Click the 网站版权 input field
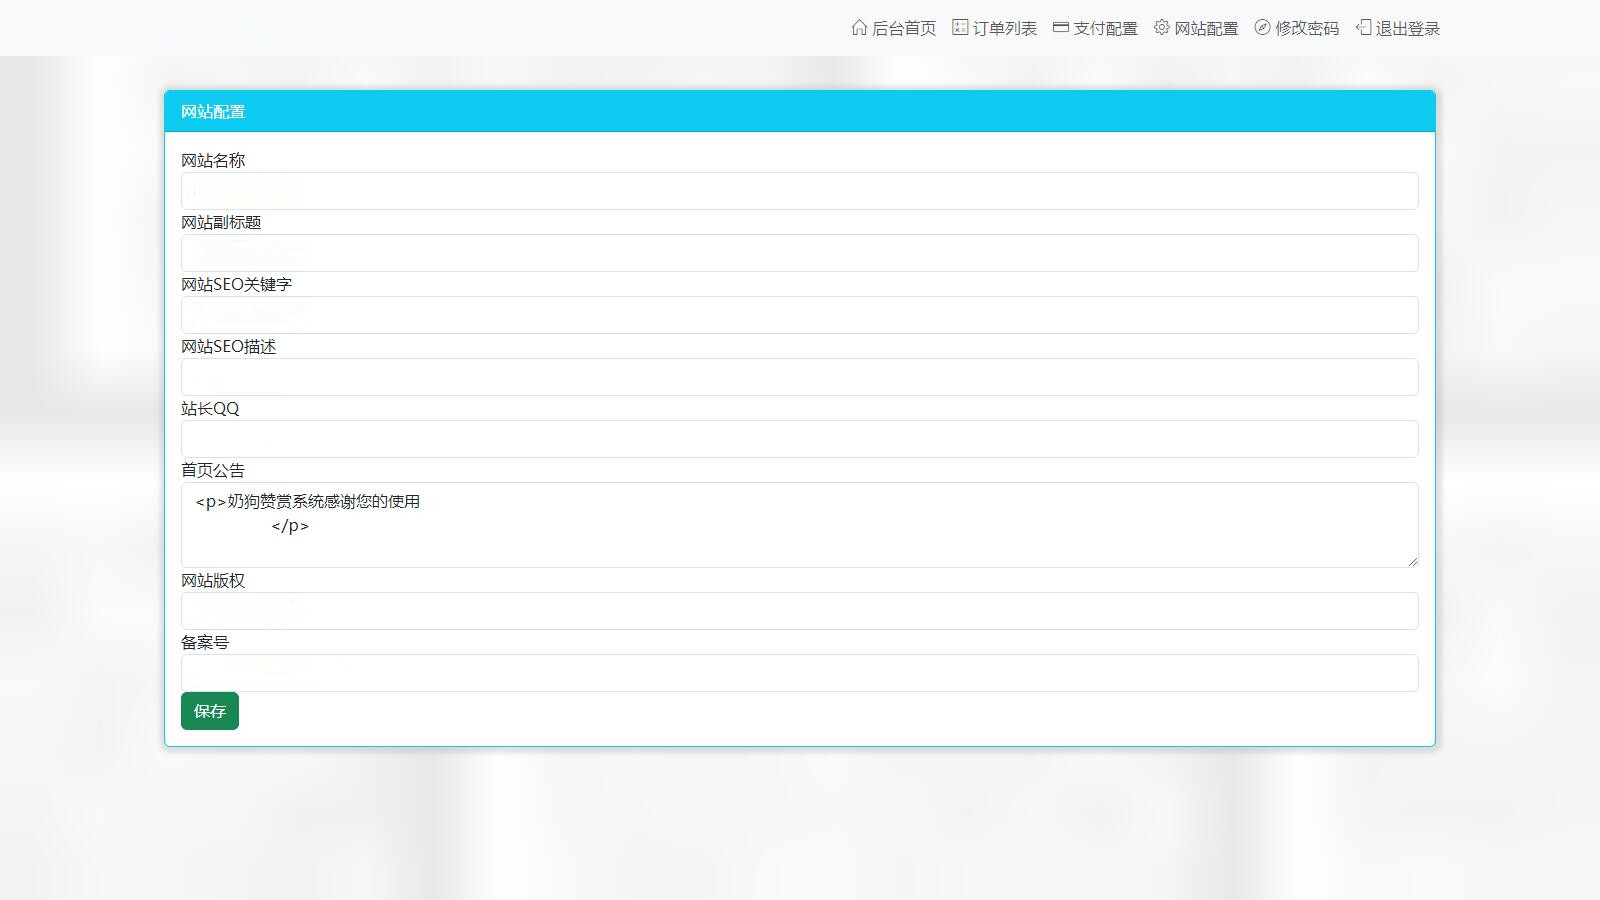Viewport: 1600px width, 900px height. (x=799, y=611)
